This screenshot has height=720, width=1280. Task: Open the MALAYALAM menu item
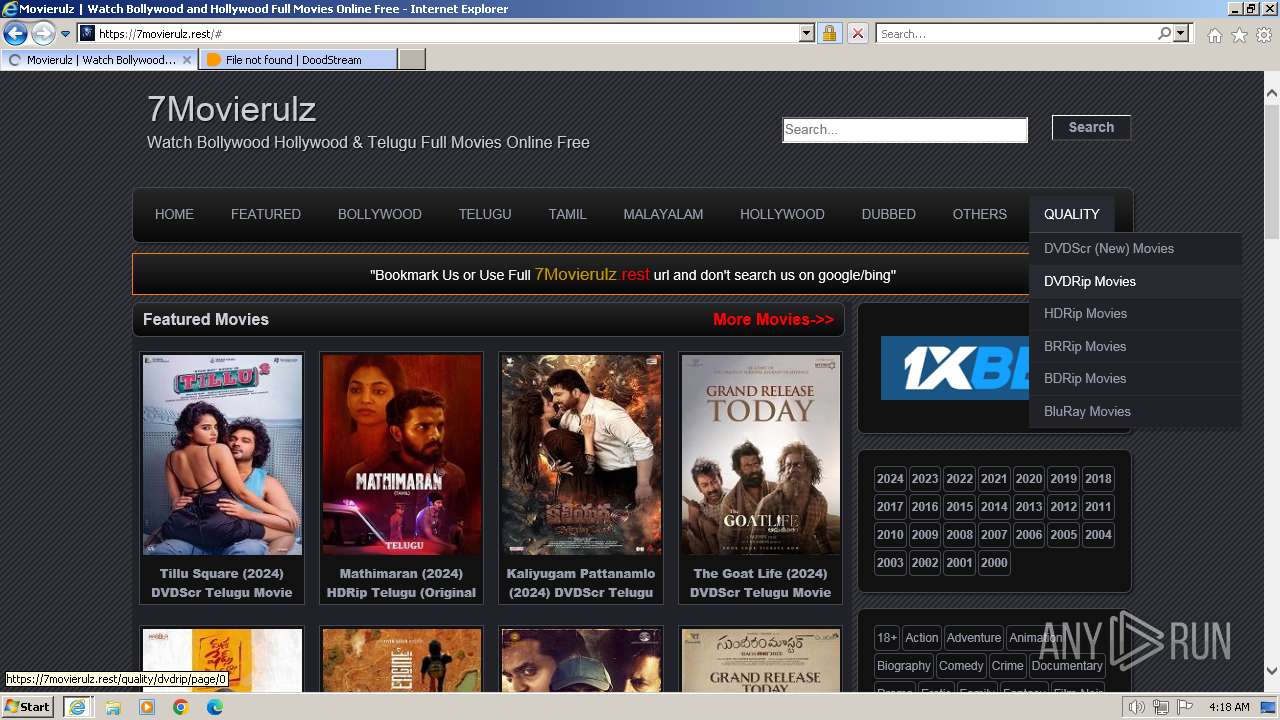pos(663,214)
